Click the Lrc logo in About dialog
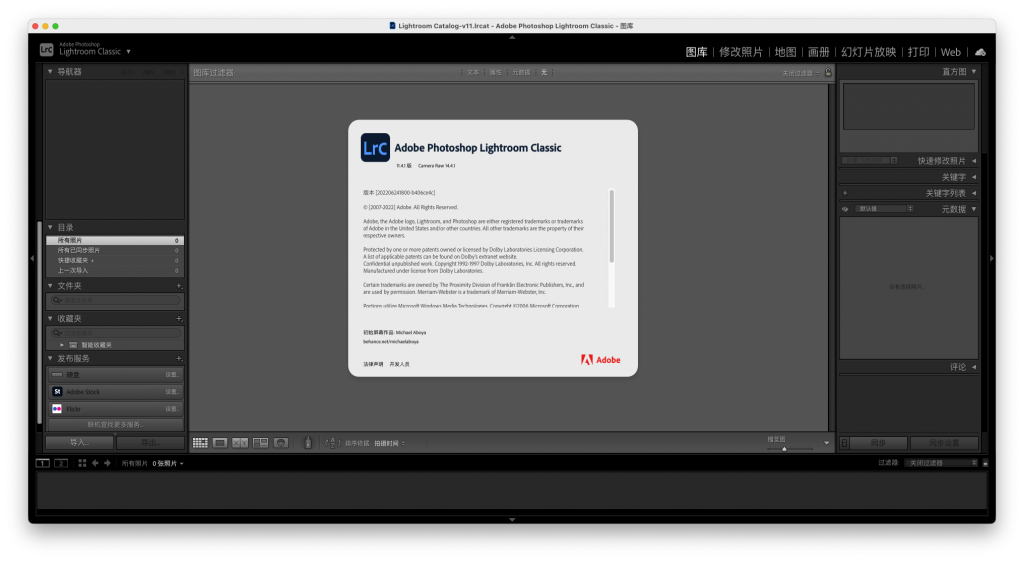 click(376, 148)
